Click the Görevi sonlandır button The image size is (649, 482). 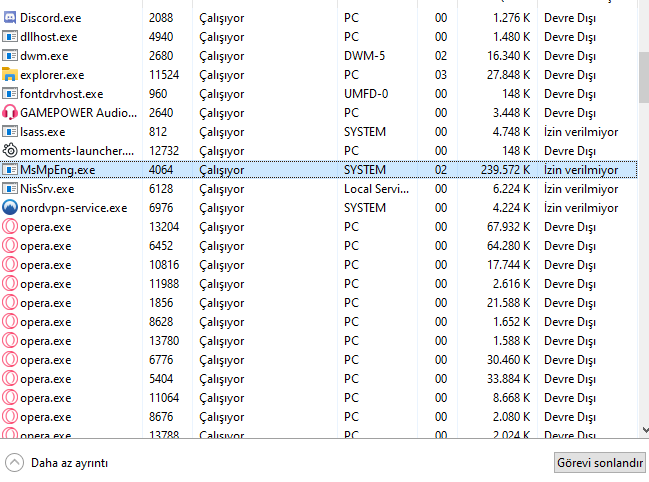599,463
